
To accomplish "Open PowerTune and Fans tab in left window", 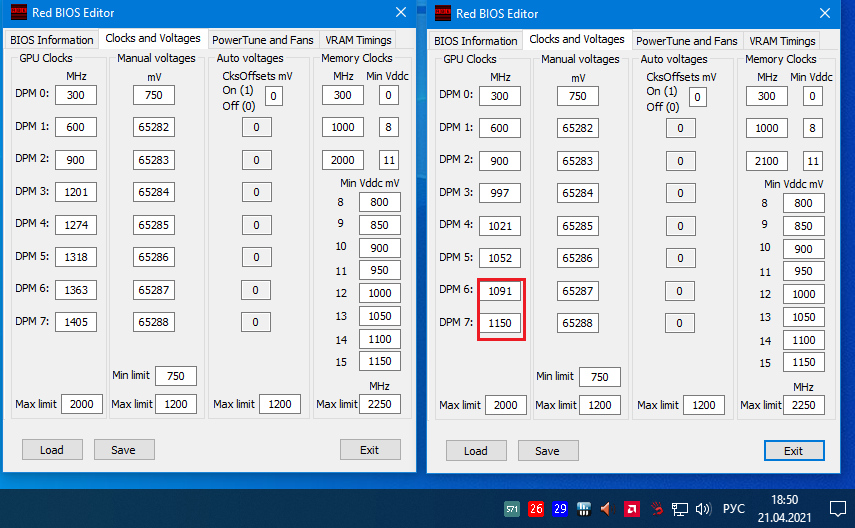I will point(263,40).
